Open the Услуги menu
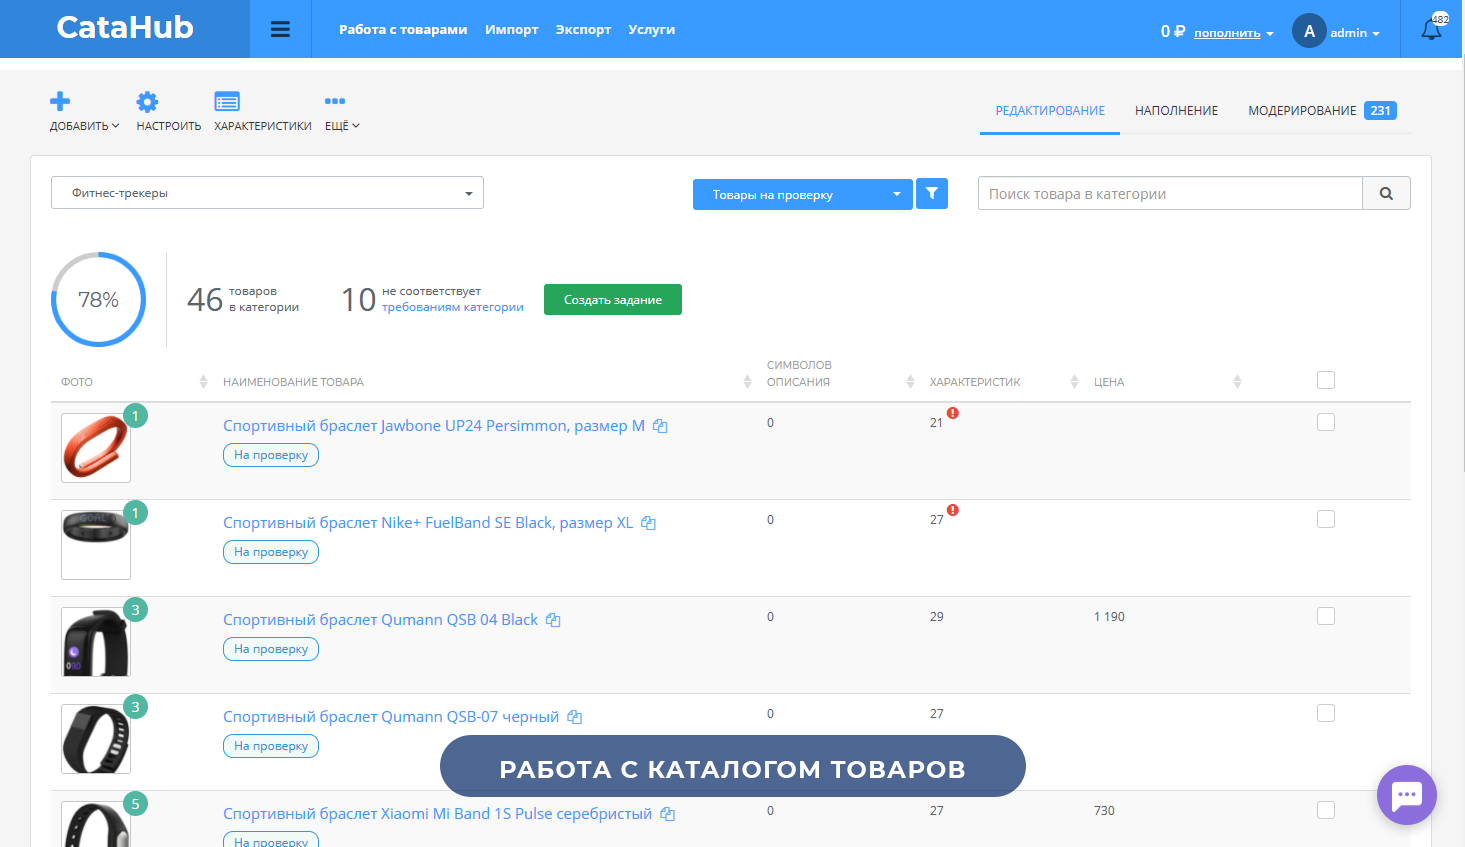1465x847 pixels. tap(651, 29)
